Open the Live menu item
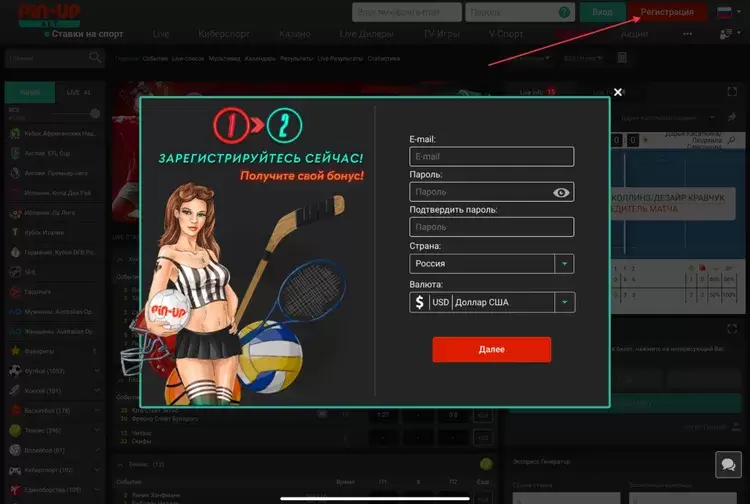The image size is (750, 504). pyautogui.click(x=161, y=34)
